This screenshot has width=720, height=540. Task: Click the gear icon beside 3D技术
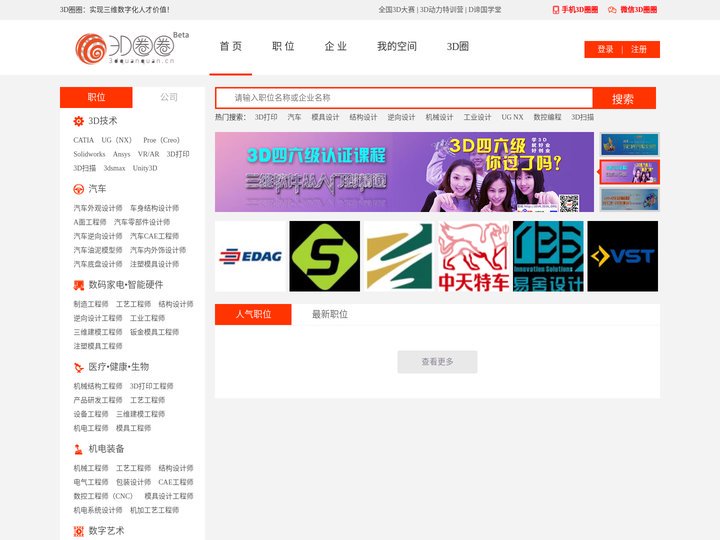tap(79, 121)
